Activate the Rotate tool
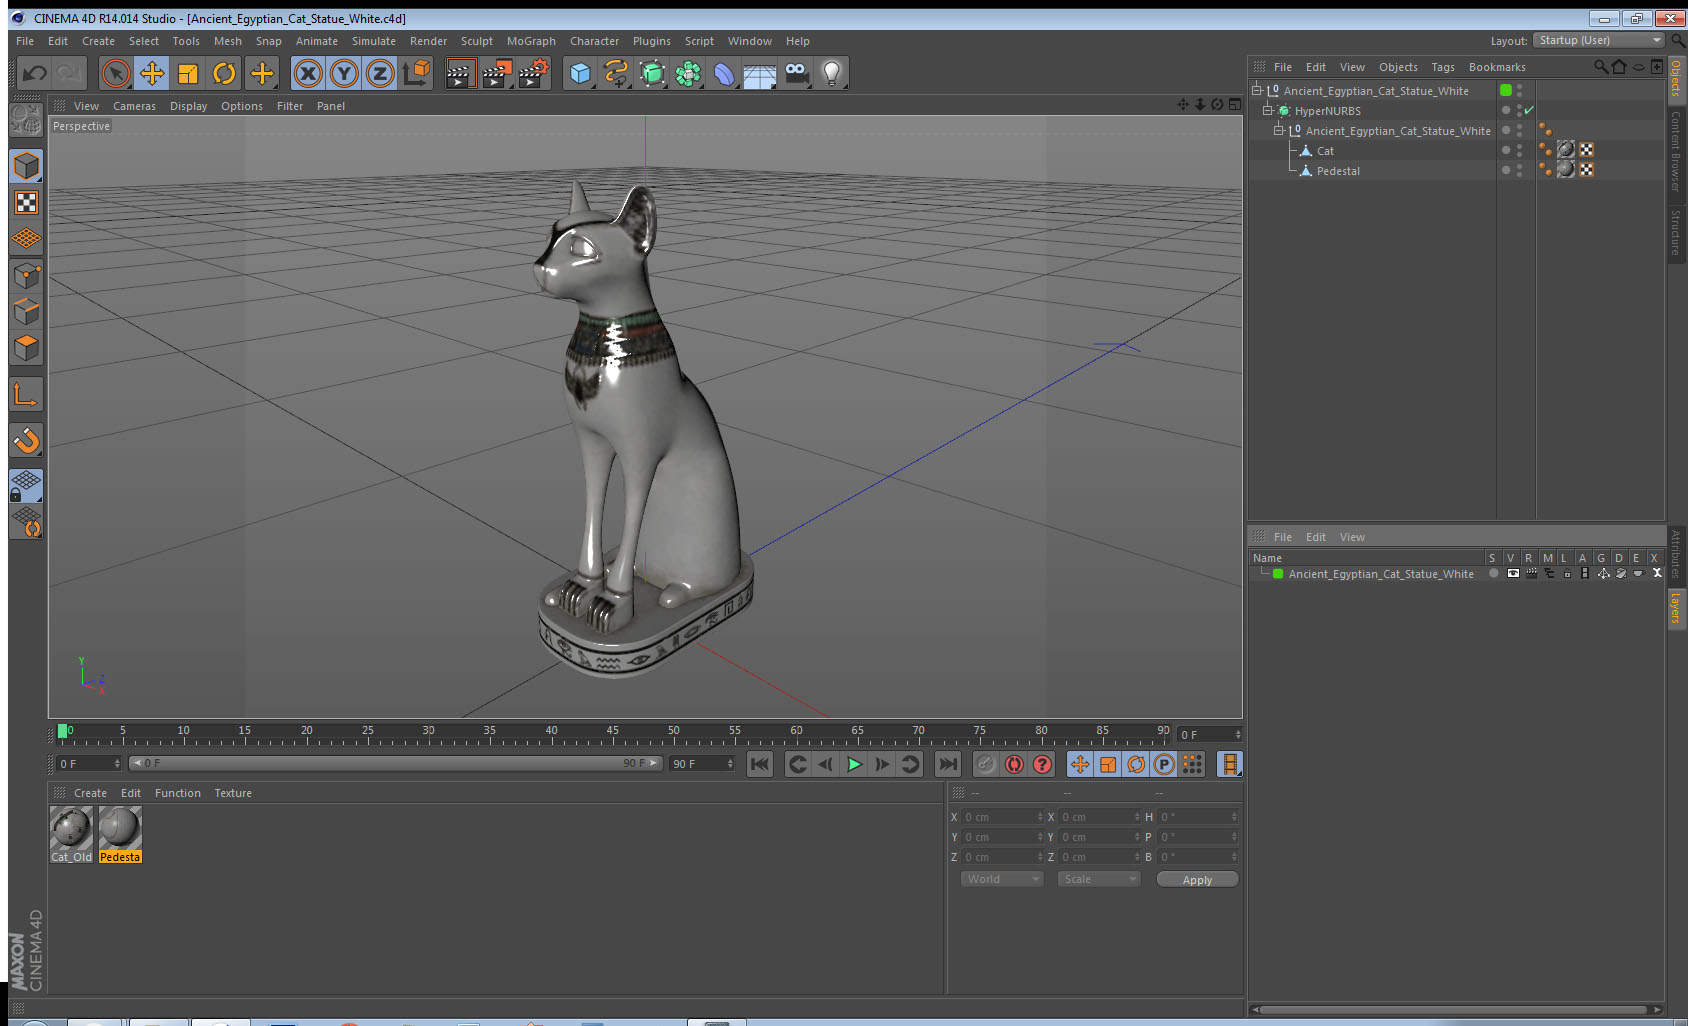The height and width of the screenshot is (1026, 1688). 224,73
